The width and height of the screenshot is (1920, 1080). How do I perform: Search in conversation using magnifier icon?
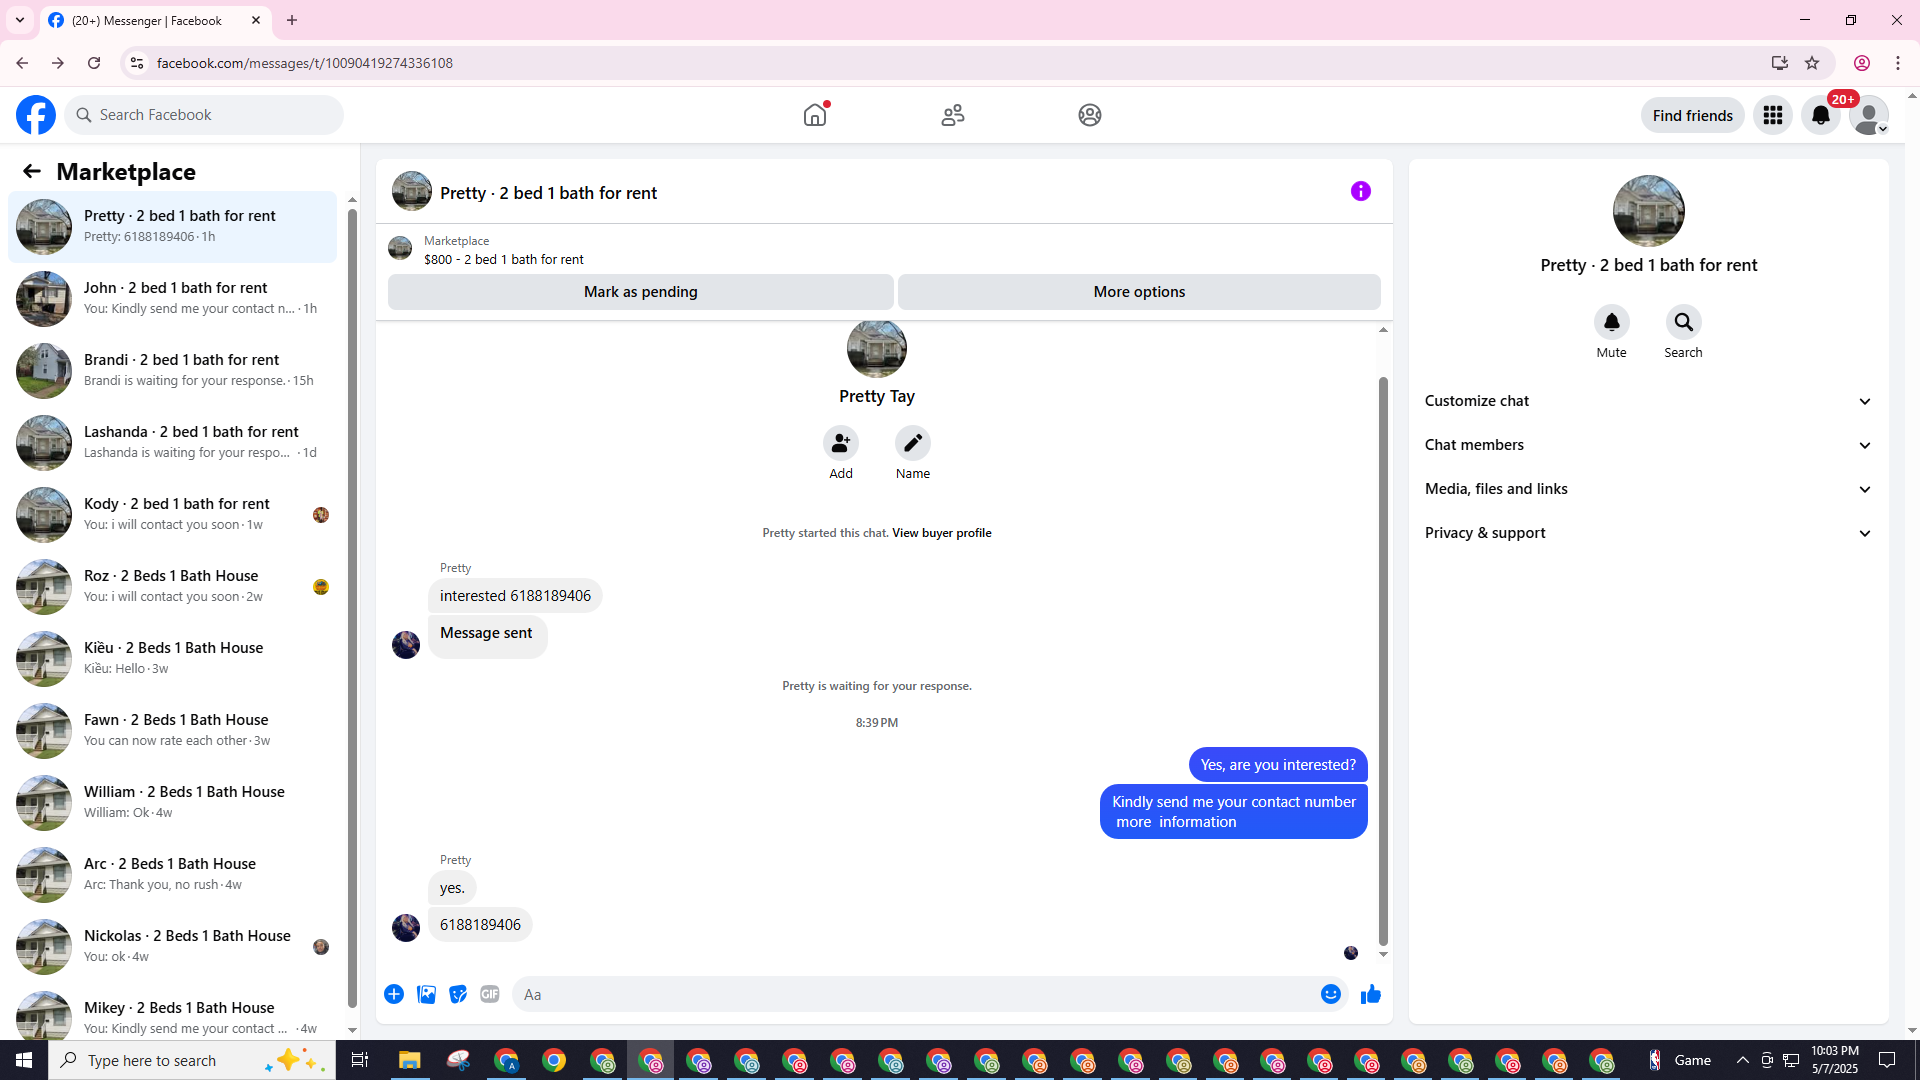(x=1683, y=322)
